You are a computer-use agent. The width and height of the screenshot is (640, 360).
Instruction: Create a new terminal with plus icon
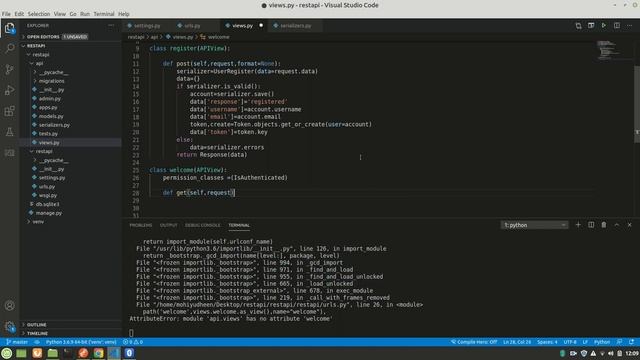[x=578, y=225]
